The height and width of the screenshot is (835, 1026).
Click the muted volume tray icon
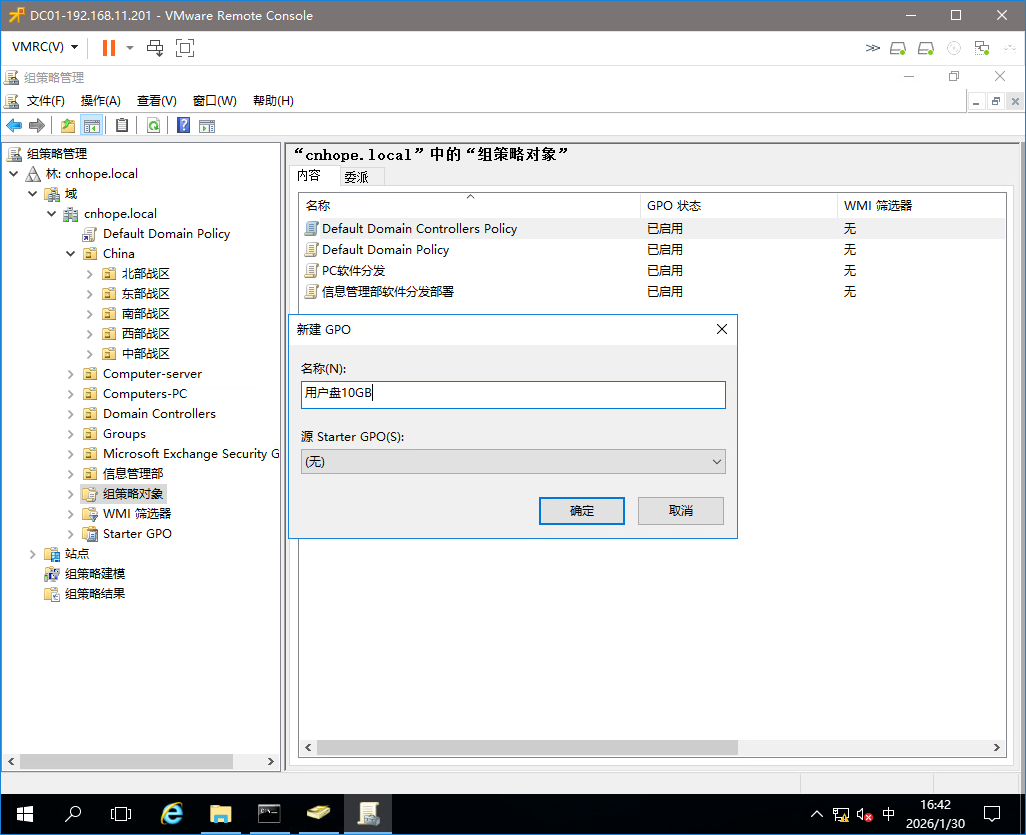[864, 815]
